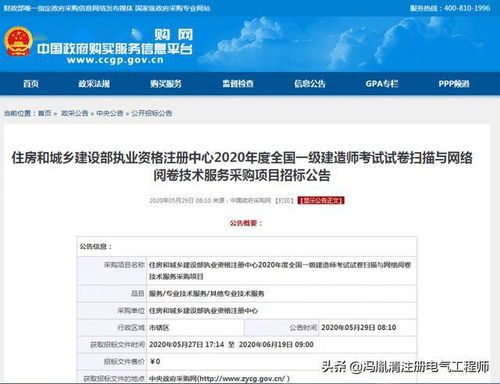The width and height of the screenshot is (500, 384).
Task: Click the bid file time 2020年05月27日 17:14
Action: pos(186,345)
